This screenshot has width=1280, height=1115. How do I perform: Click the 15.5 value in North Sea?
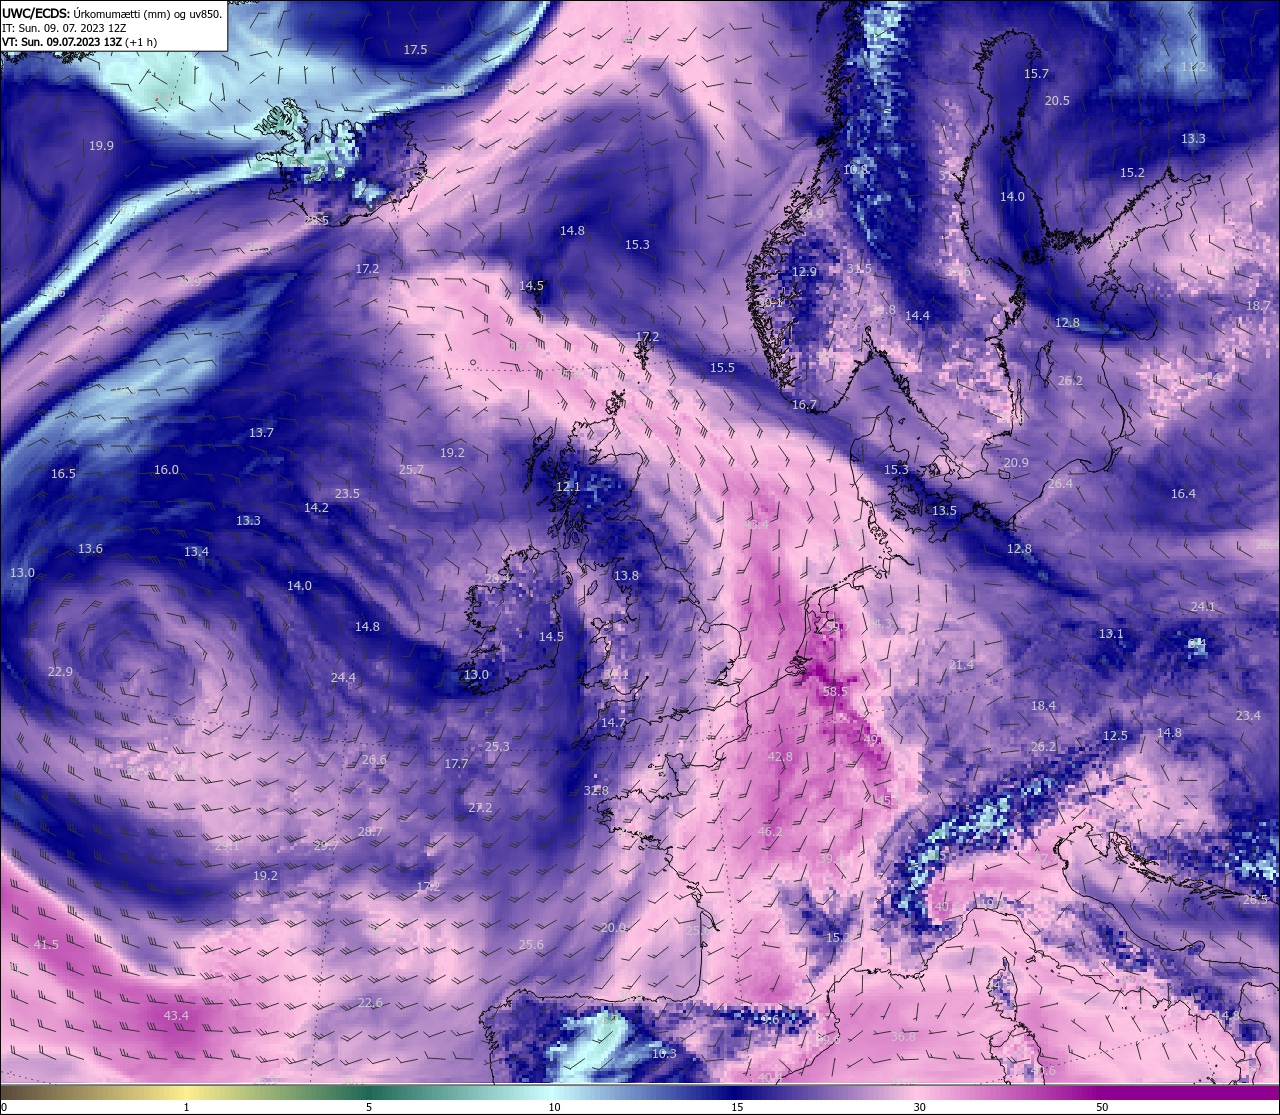coord(722,368)
